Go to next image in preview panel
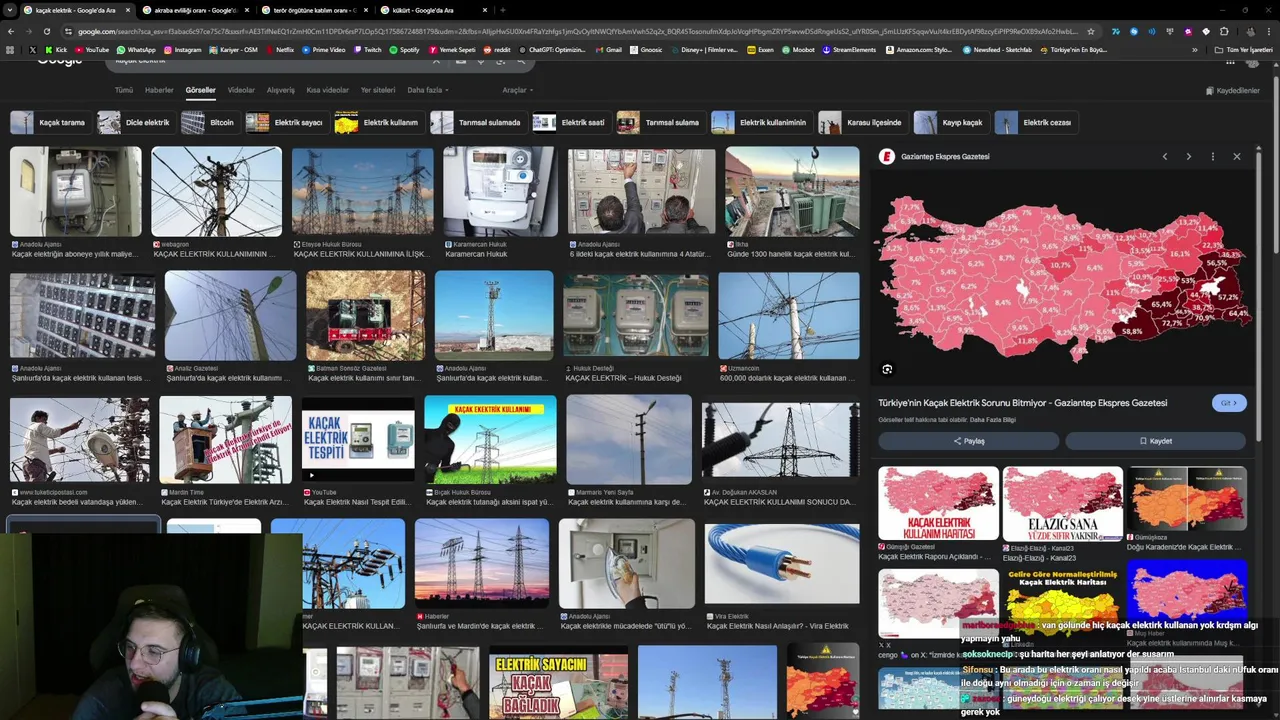1280x720 pixels. pyautogui.click(x=1188, y=157)
